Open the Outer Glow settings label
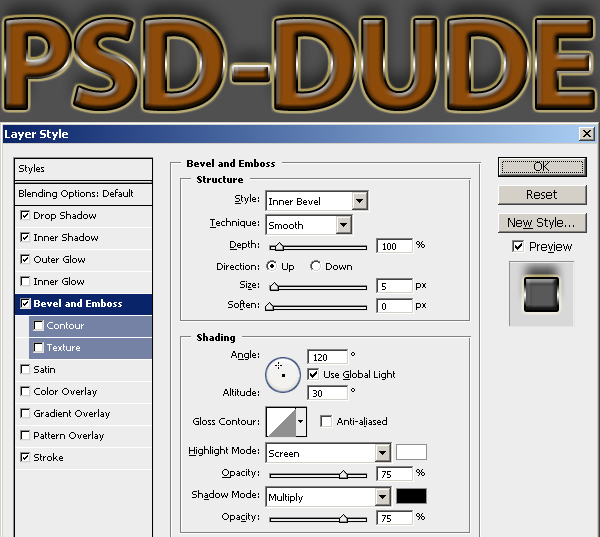 tap(59, 260)
